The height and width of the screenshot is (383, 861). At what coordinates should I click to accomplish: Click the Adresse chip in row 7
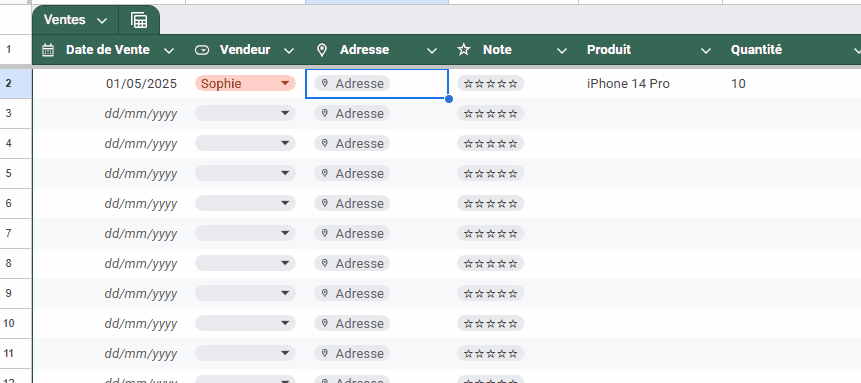click(x=352, y=234)
